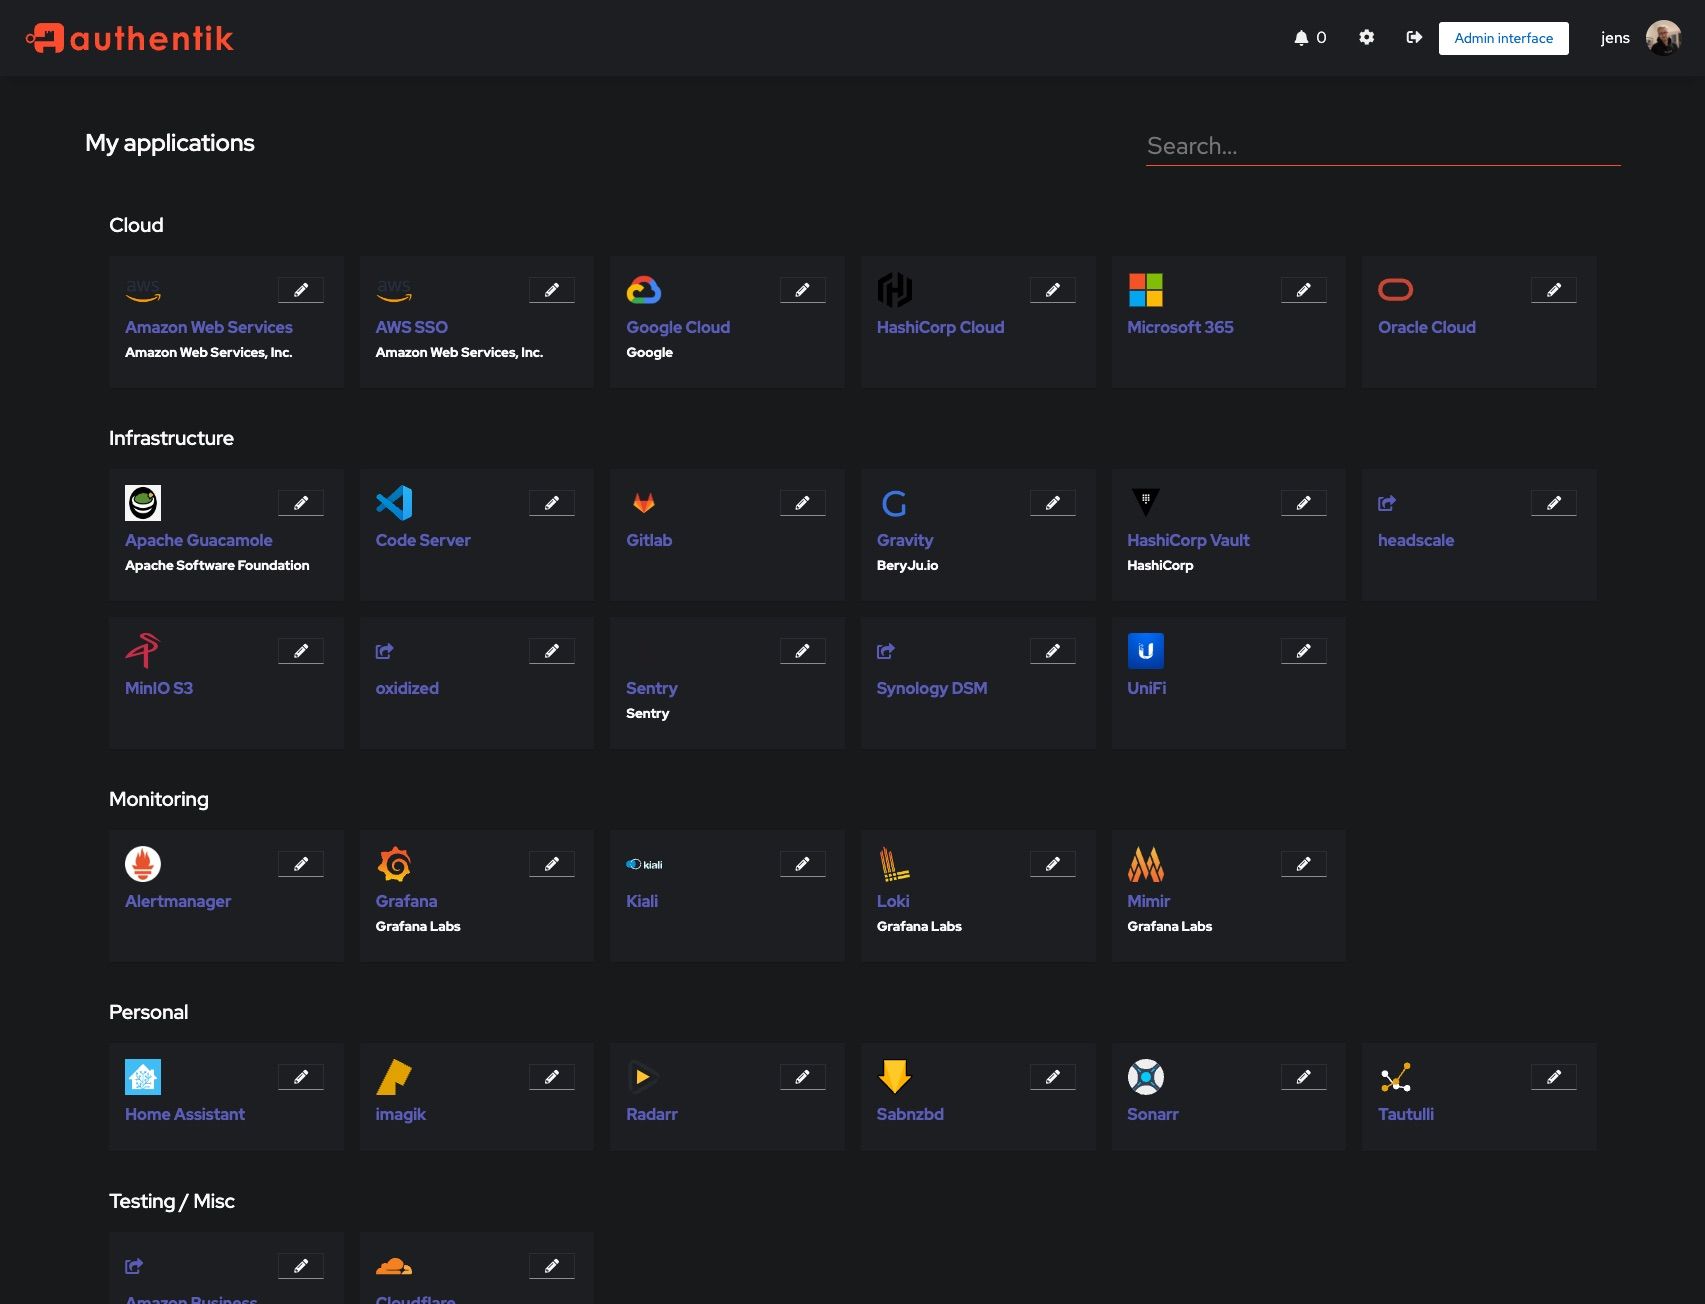Viewport: 1705px width, 1304px height.
Task: Open the notifications bell icon
Action: 1301,38
